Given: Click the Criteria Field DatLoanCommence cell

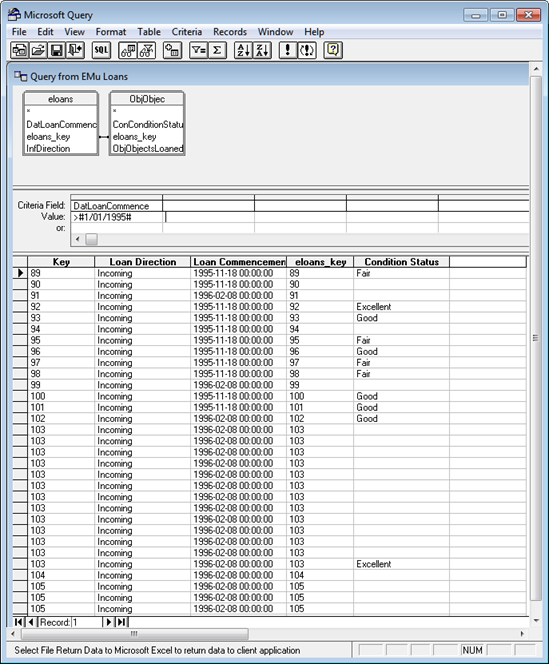Looking at the screenshot, I should click(x=116, y=206).
